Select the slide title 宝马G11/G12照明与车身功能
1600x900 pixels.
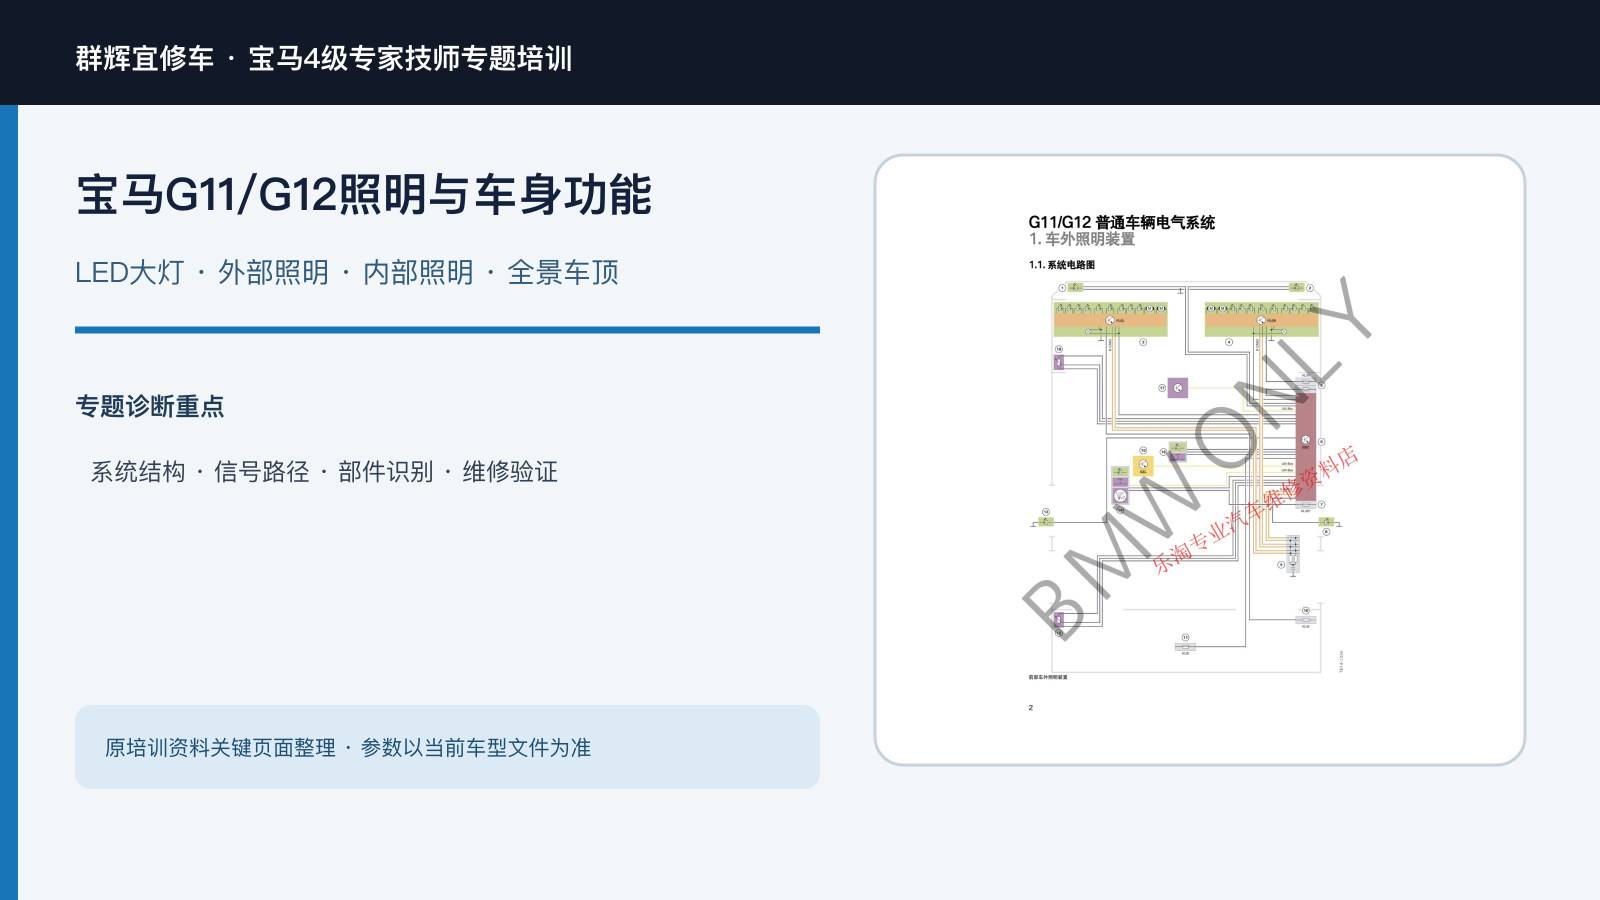coord(364,194)
